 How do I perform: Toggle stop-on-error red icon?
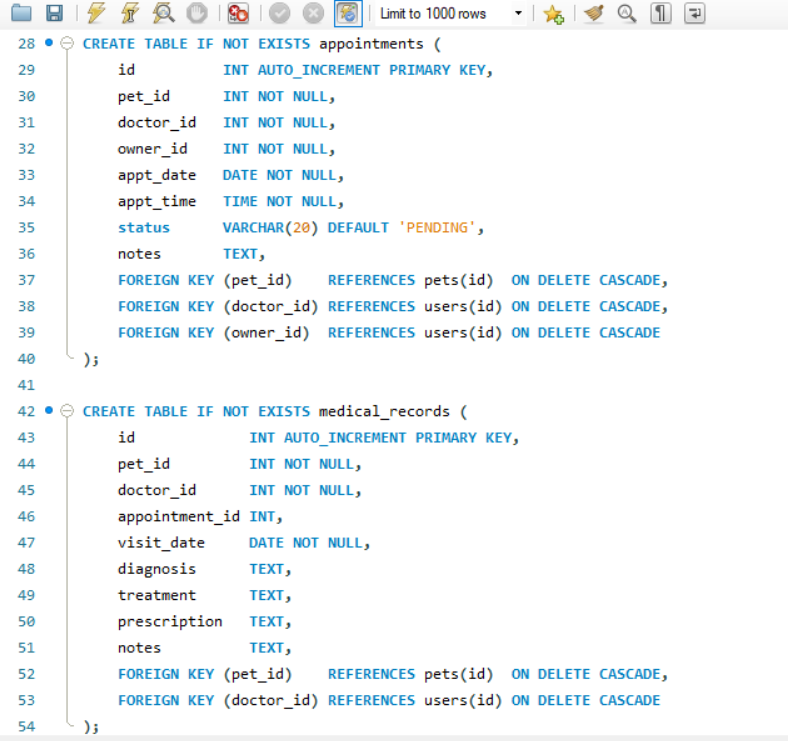(238, 13)
